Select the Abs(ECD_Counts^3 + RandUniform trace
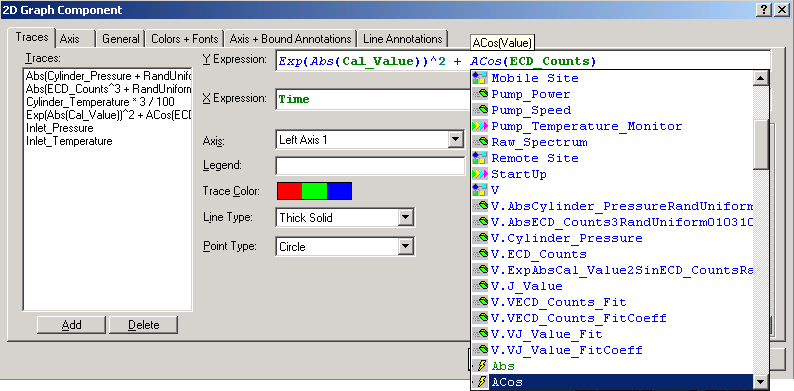Viewport: 794px width, 391px height. point(107,89)
